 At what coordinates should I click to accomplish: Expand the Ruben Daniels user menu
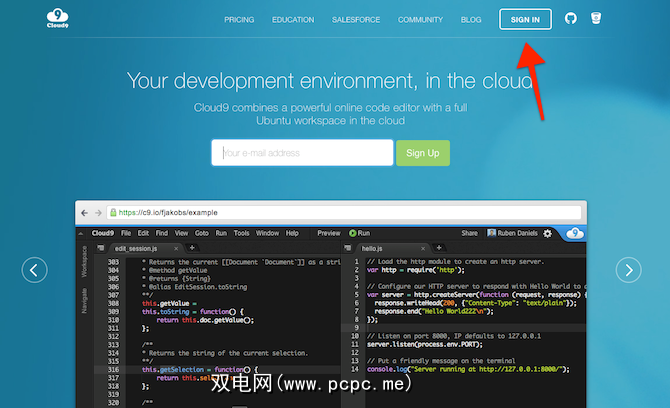click(513, 233)
